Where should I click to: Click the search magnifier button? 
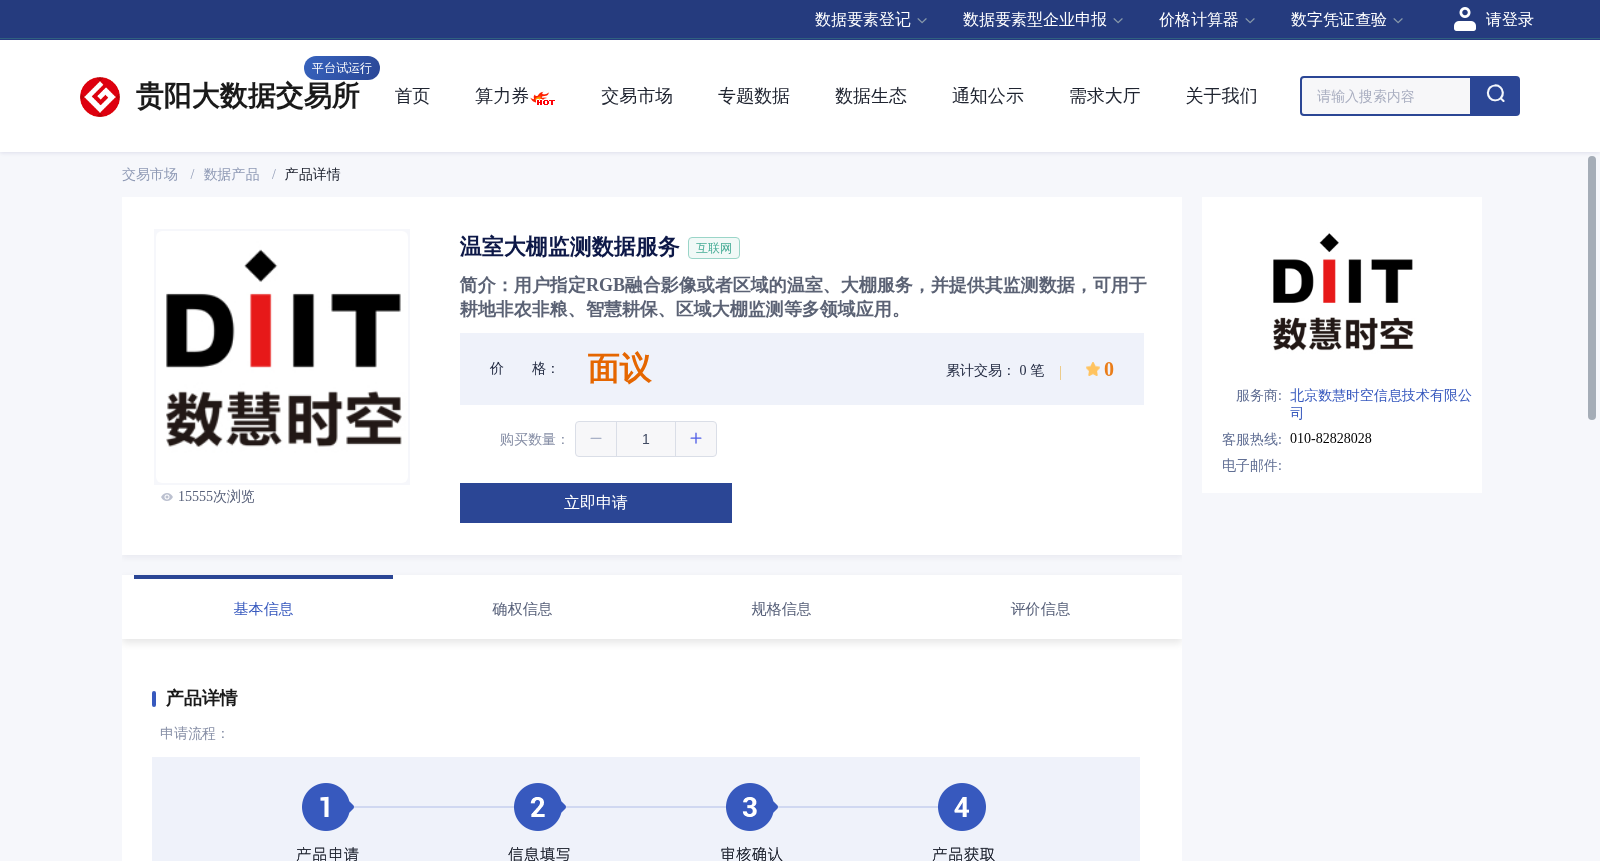pyautogui.click(x=1495, y=96)
